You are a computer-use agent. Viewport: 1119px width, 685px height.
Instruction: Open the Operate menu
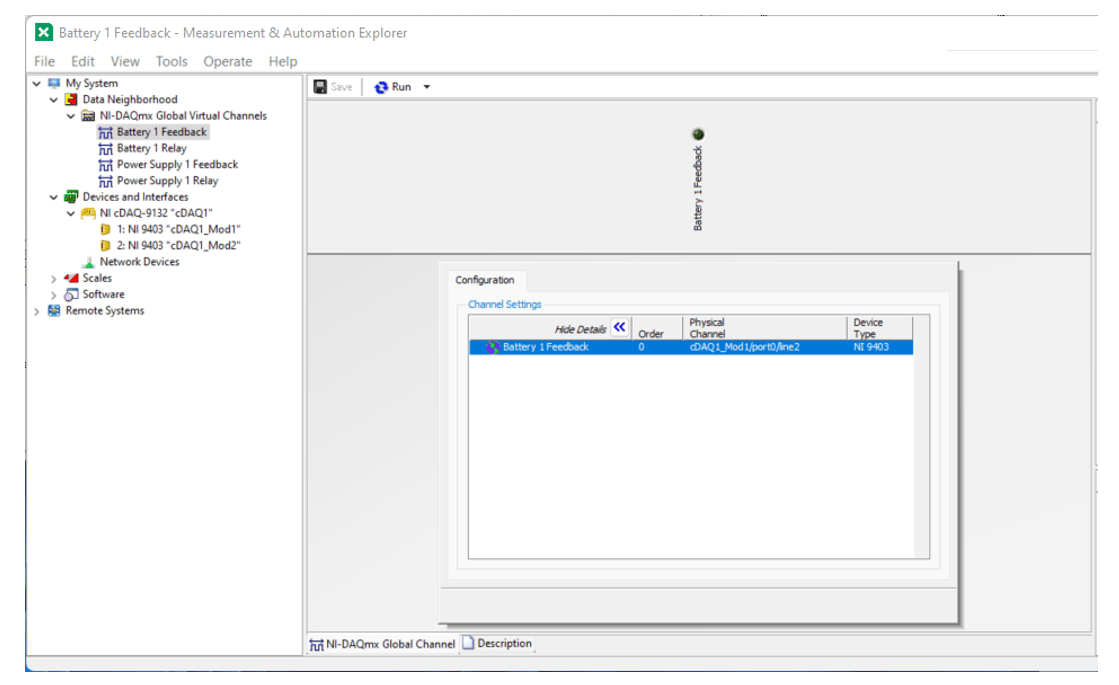coord(228,61)
